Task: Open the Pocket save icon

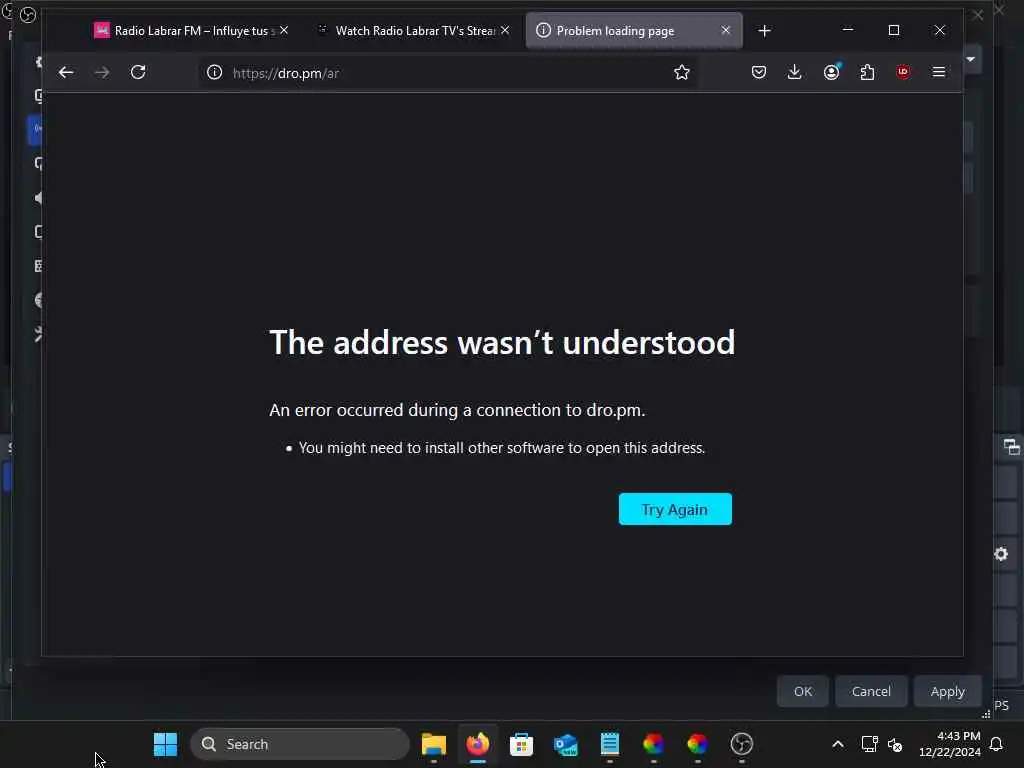Action: click(758, 72)
